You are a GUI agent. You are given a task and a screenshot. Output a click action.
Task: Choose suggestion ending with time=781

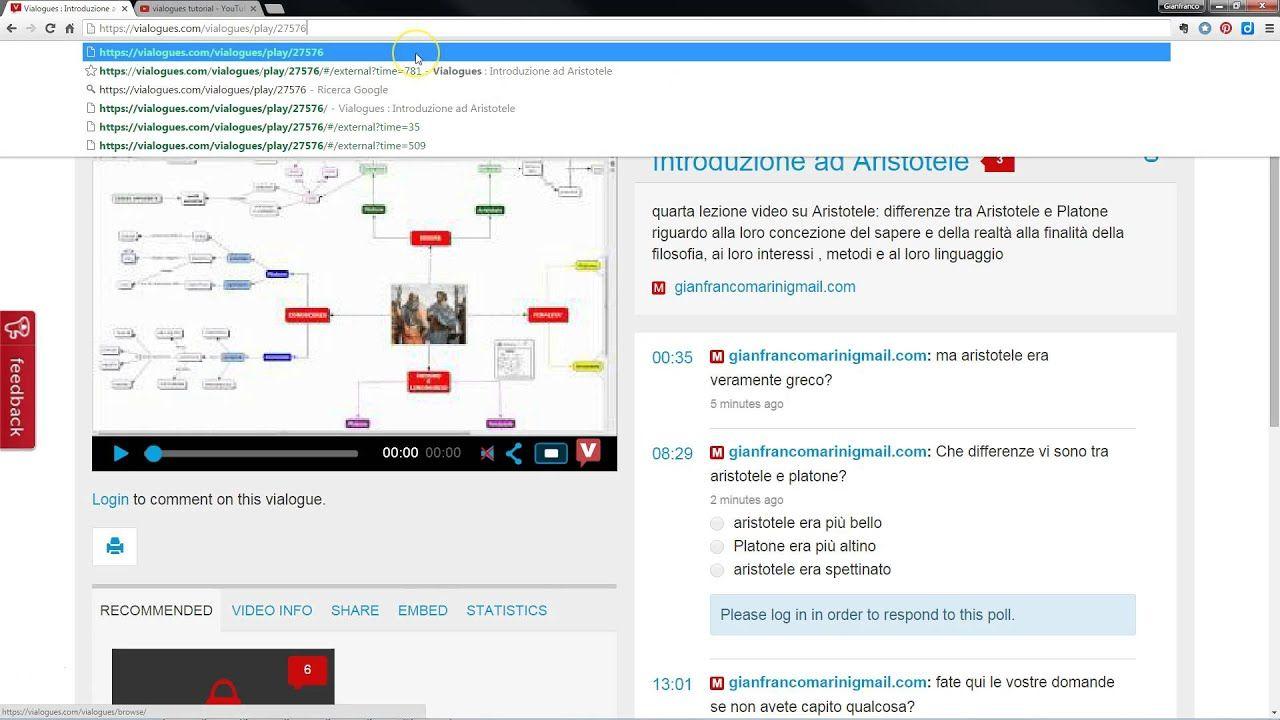tap(626, 71)
